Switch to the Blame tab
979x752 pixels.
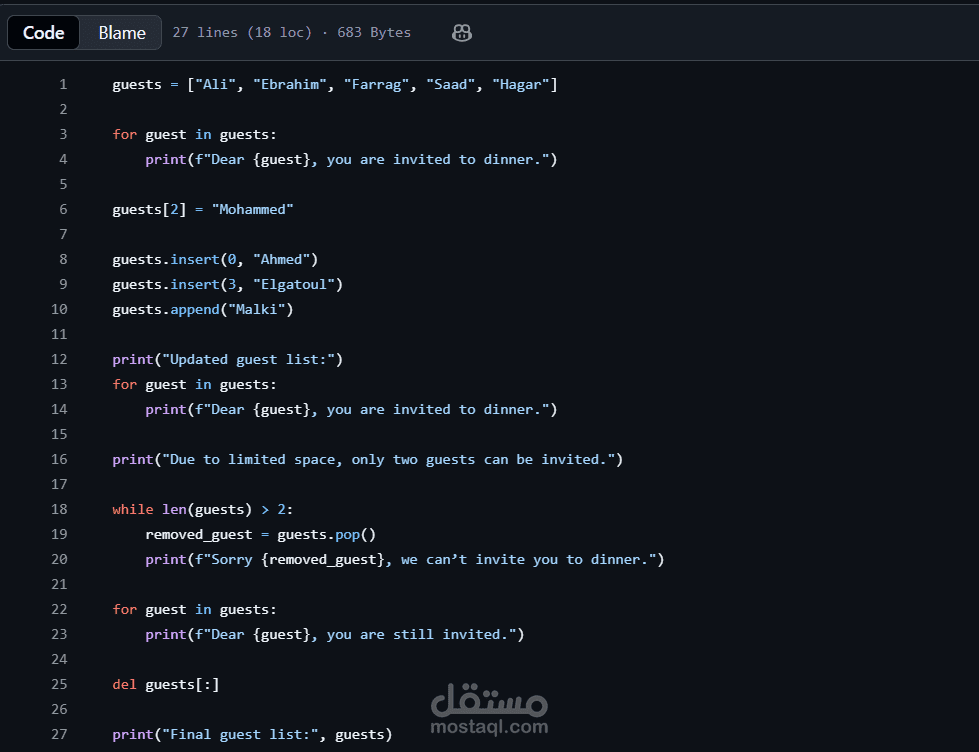tap(122, 32)
